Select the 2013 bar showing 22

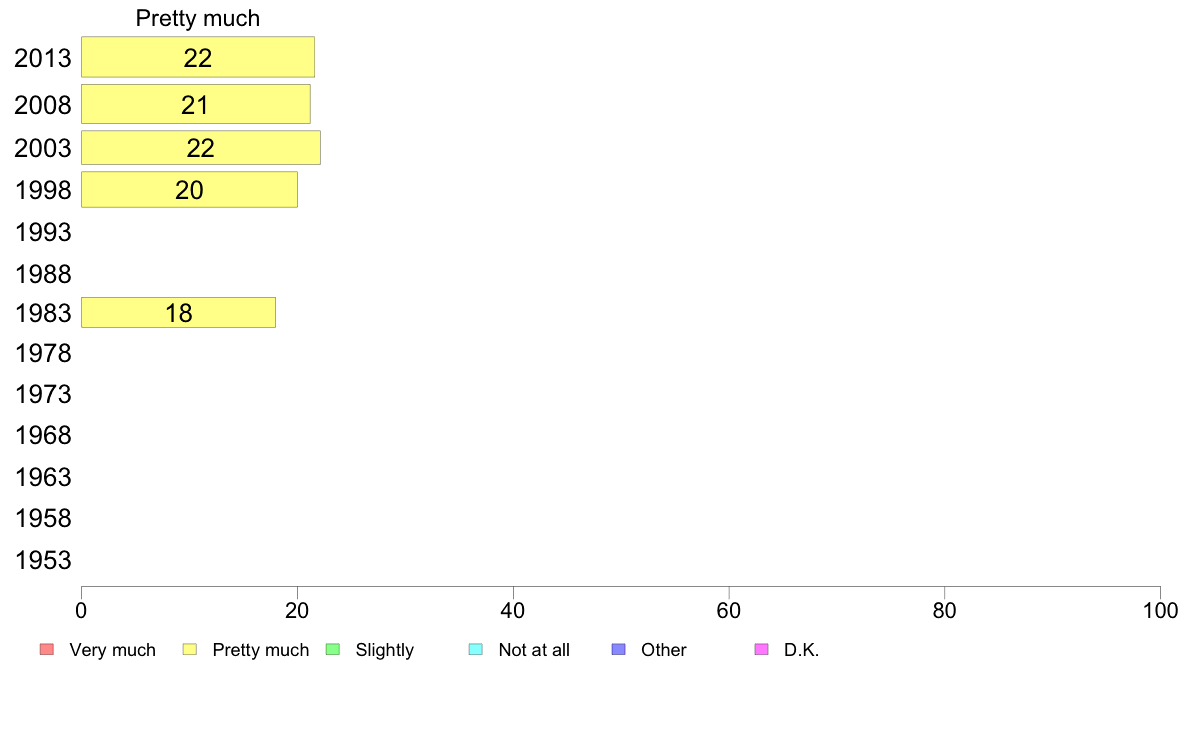[198, 57]
